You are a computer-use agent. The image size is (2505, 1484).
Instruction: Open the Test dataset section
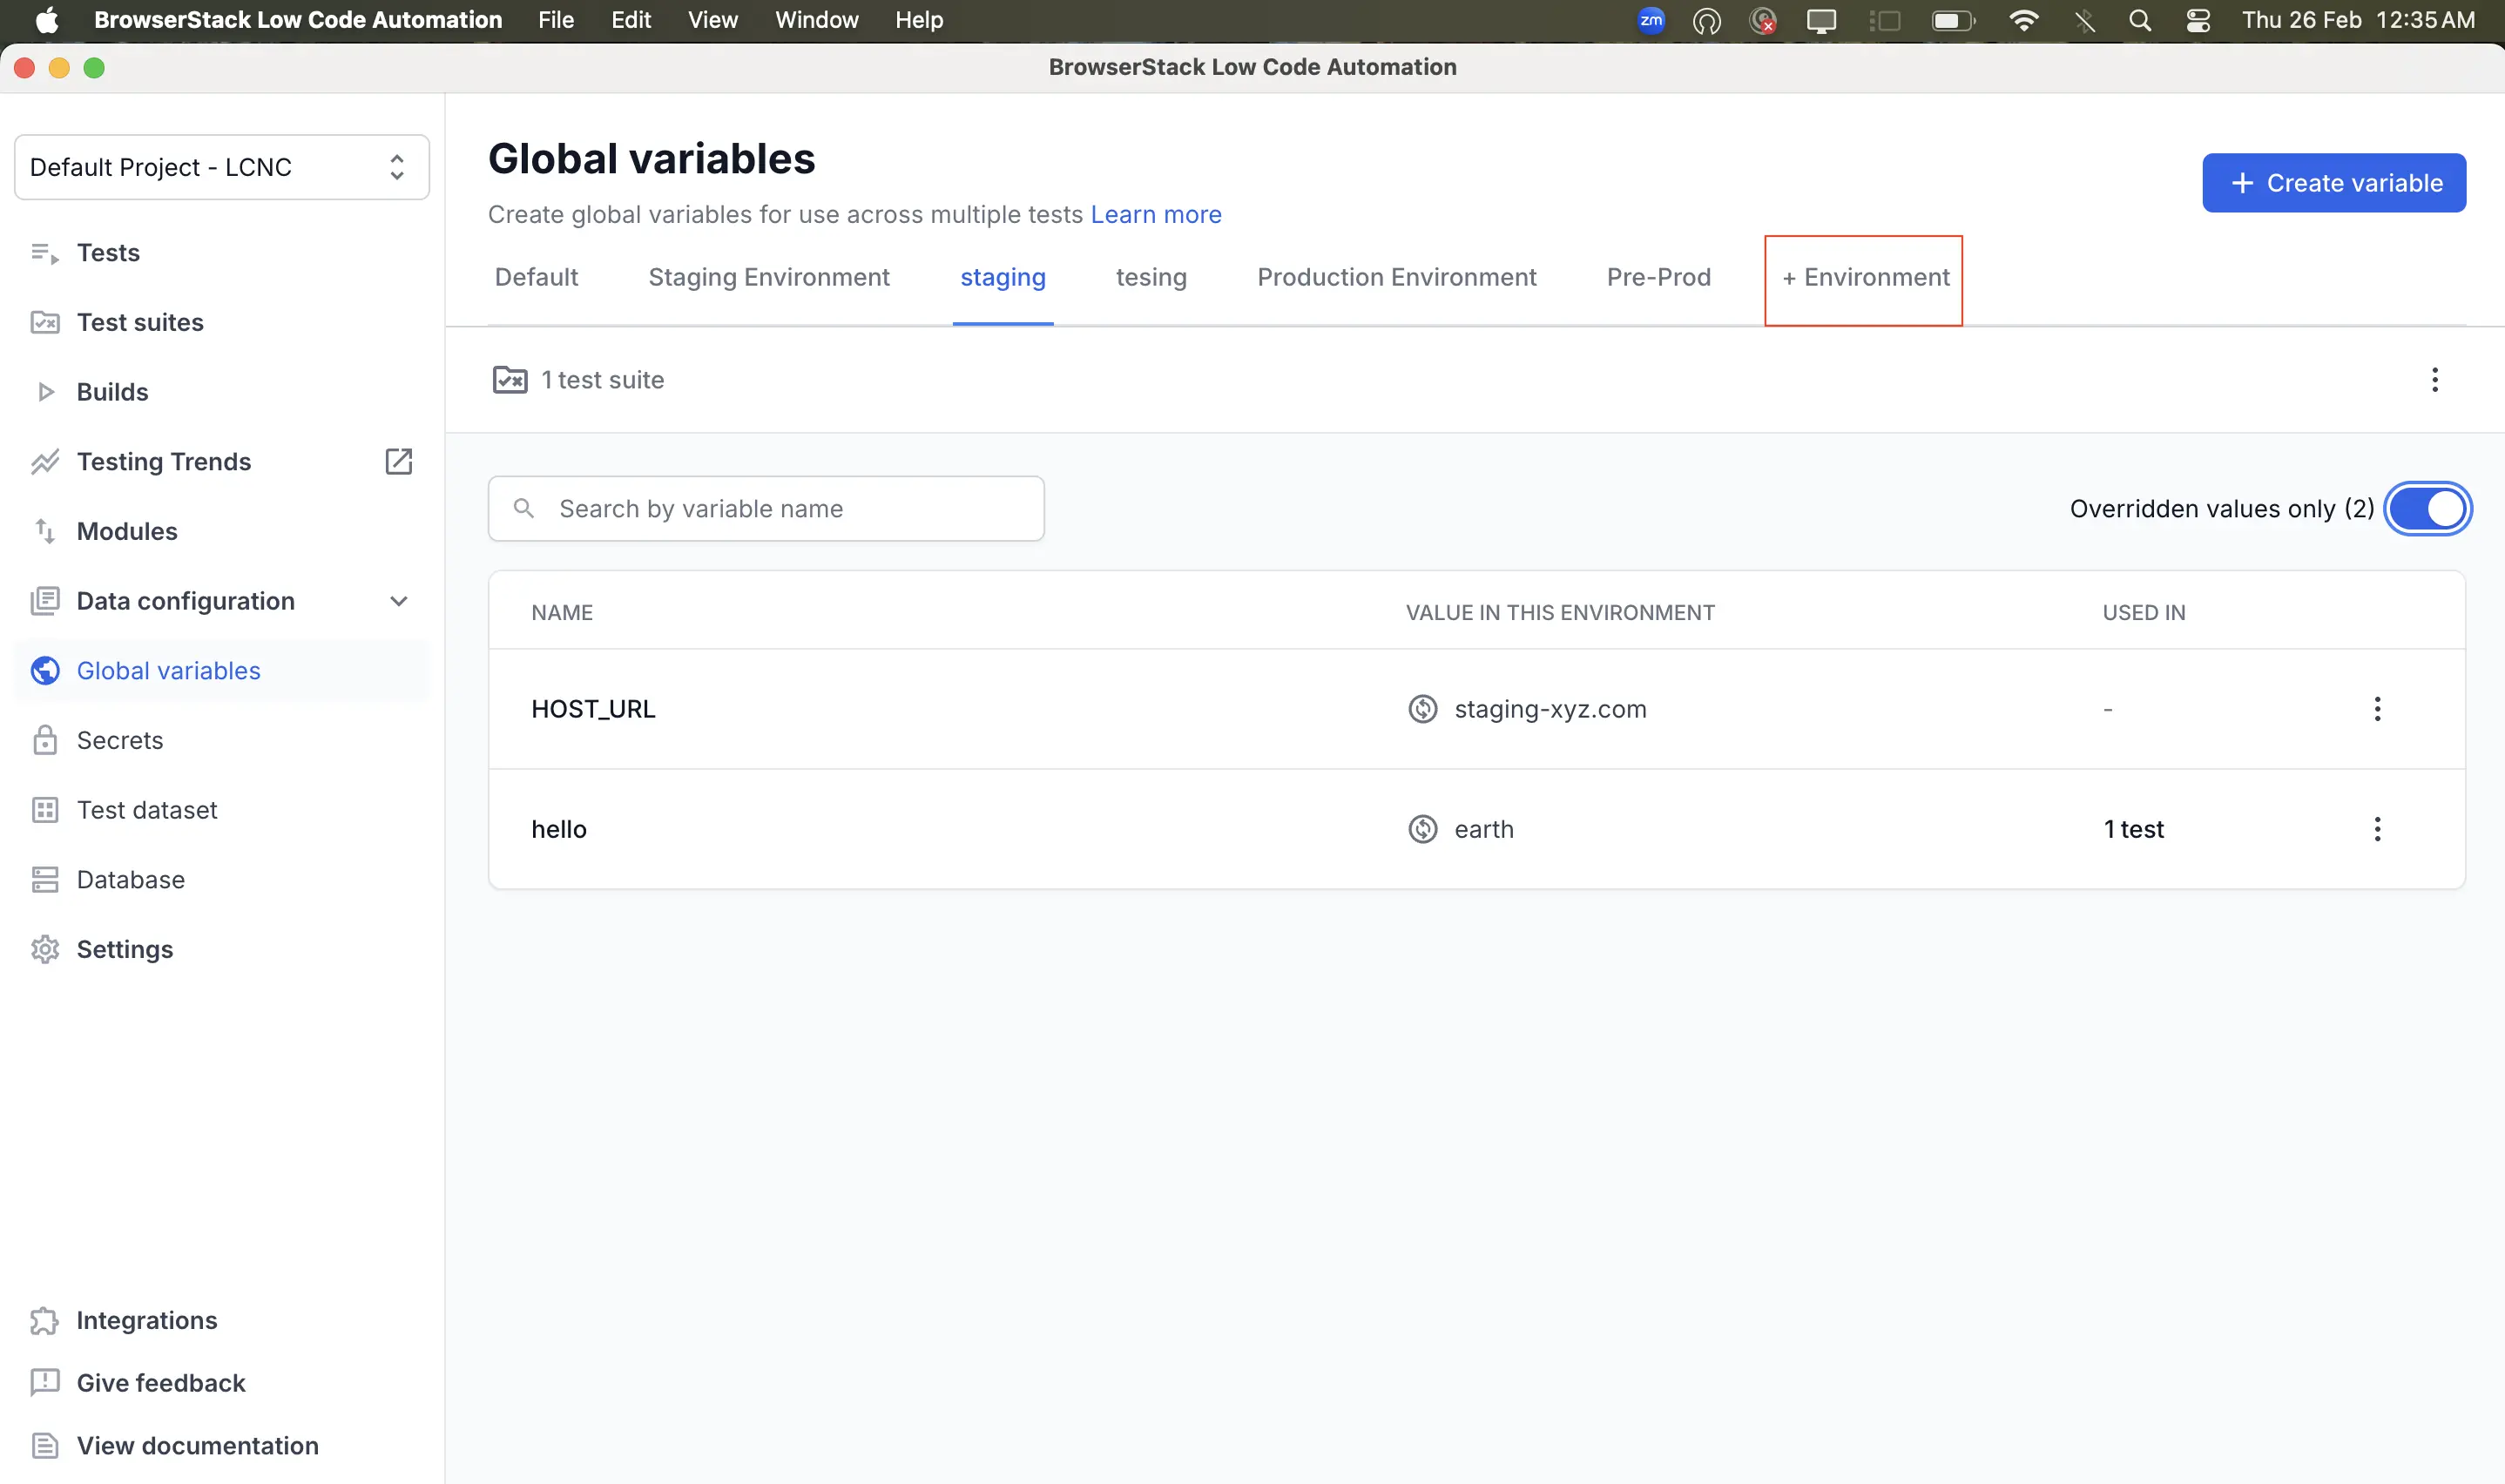pyautogui.click(x=146, y=809)
